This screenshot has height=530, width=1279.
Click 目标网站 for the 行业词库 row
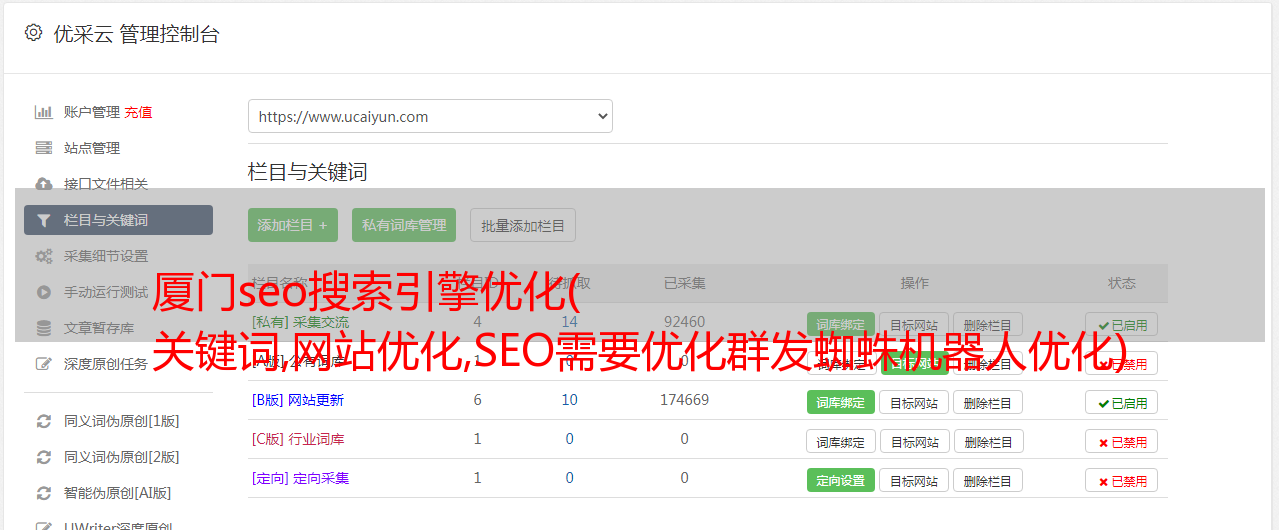coord(914,441)
